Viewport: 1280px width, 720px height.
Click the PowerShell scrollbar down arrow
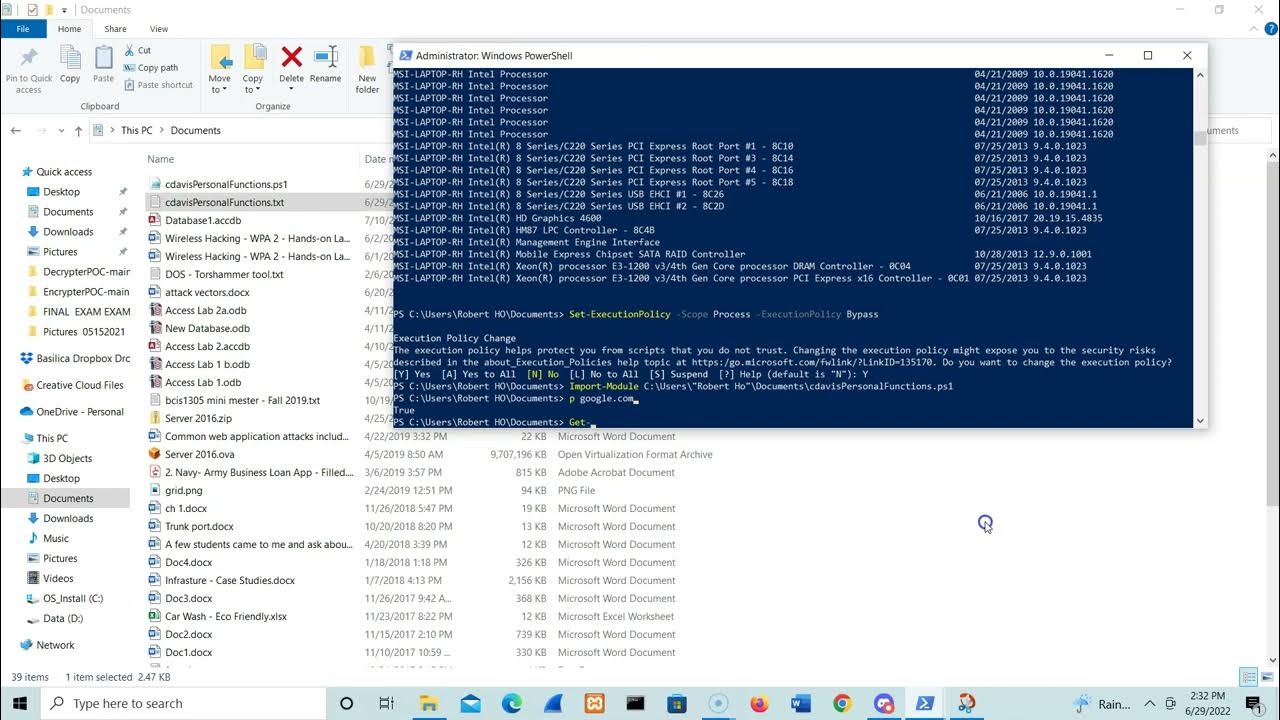tap(1200, 421)
